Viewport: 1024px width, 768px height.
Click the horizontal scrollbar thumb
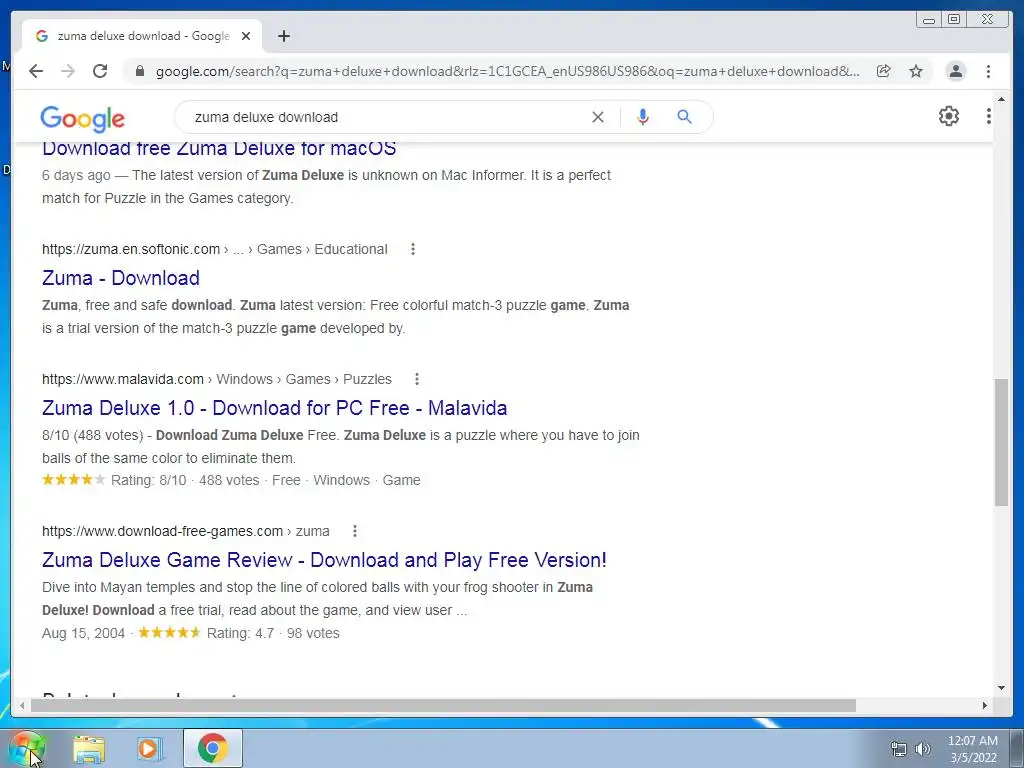[443, 705]
